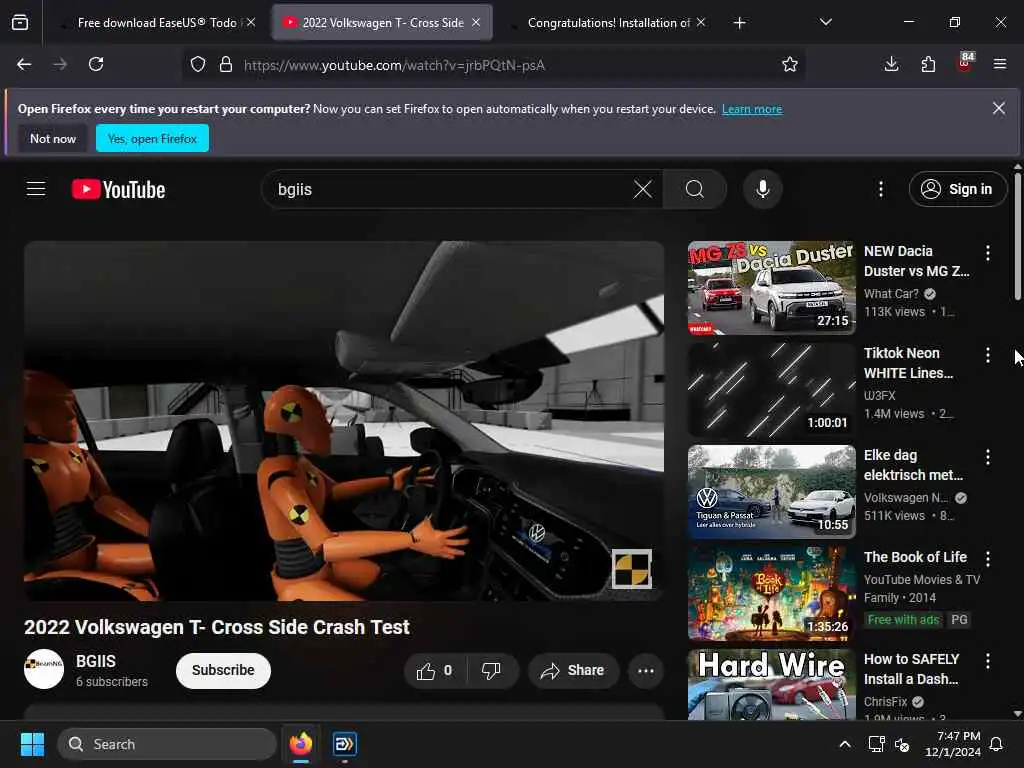
Task: Open options menu for How to SAFELY Install video
Action: 988,661
